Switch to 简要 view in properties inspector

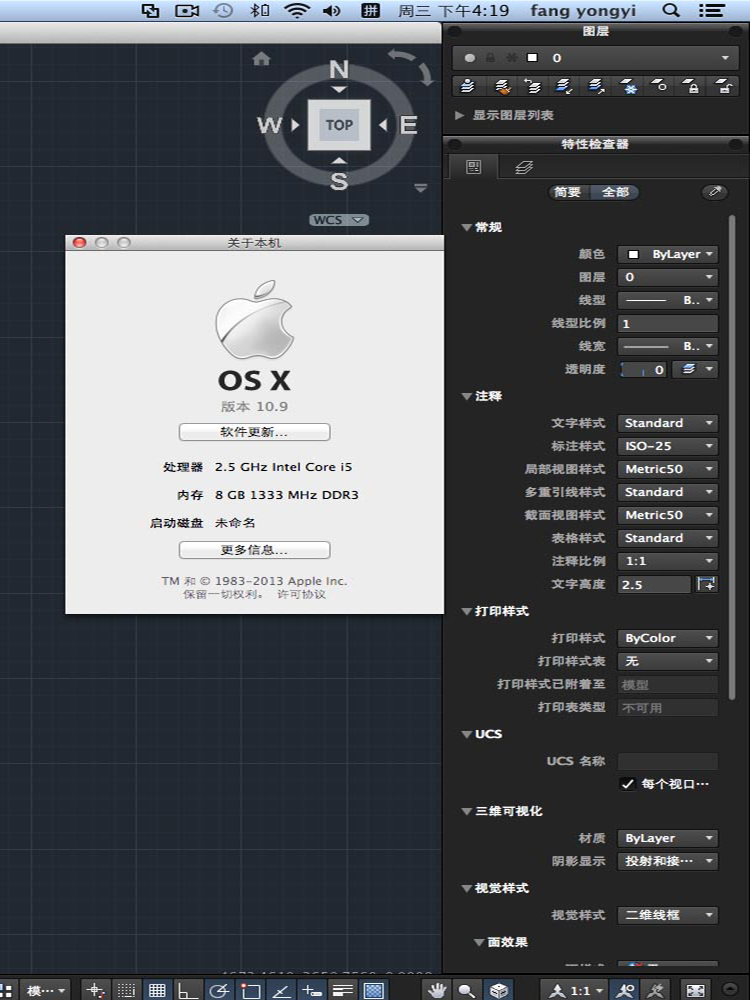(568, 192)
